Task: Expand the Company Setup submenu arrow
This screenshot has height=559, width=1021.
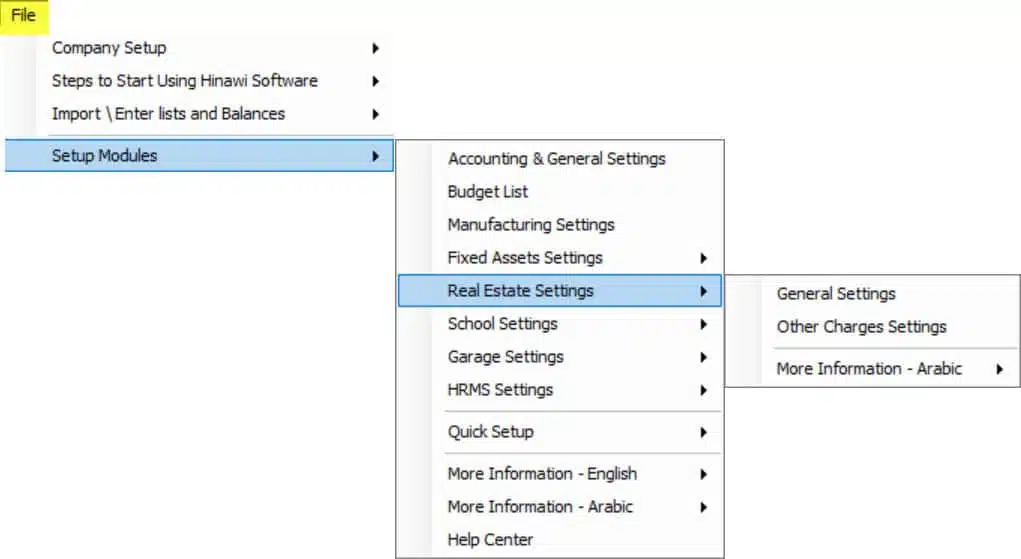Action: point(376,48)
